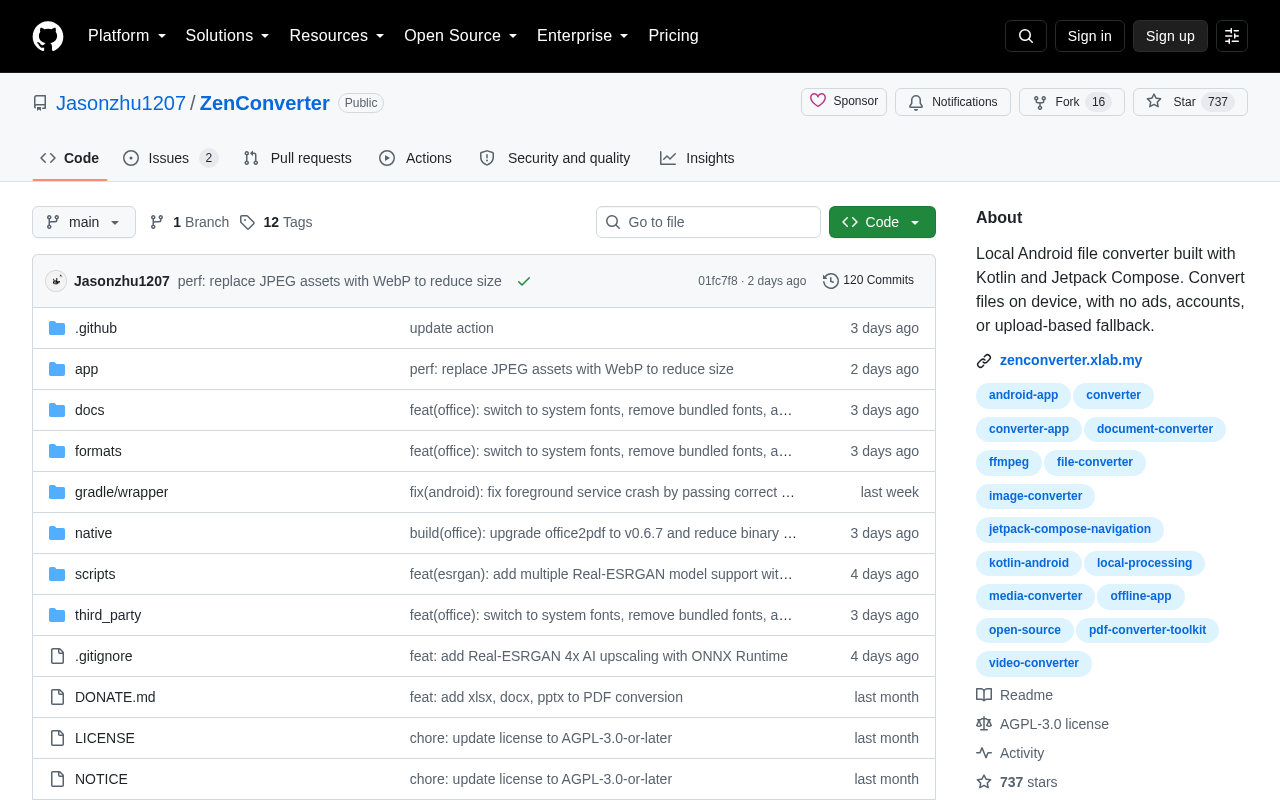Image resolution: width=1280 pixels, height=800 pixels.
Task: Open the .github folder
Action: [x=96, y=328]
